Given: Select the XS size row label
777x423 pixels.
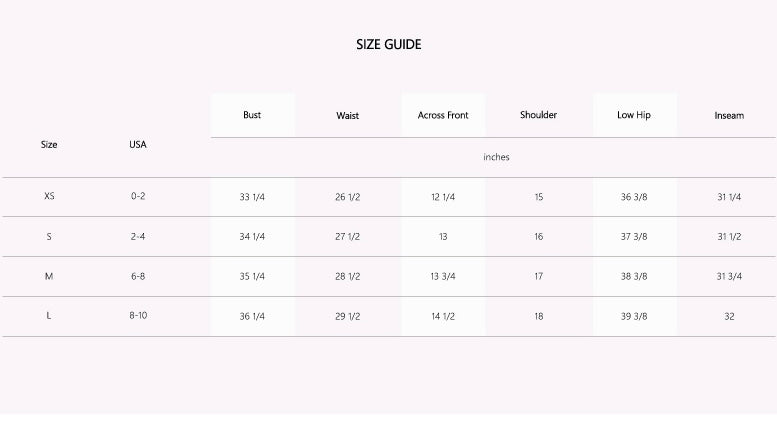Looking at the screenshot, I should click(49, 196).
